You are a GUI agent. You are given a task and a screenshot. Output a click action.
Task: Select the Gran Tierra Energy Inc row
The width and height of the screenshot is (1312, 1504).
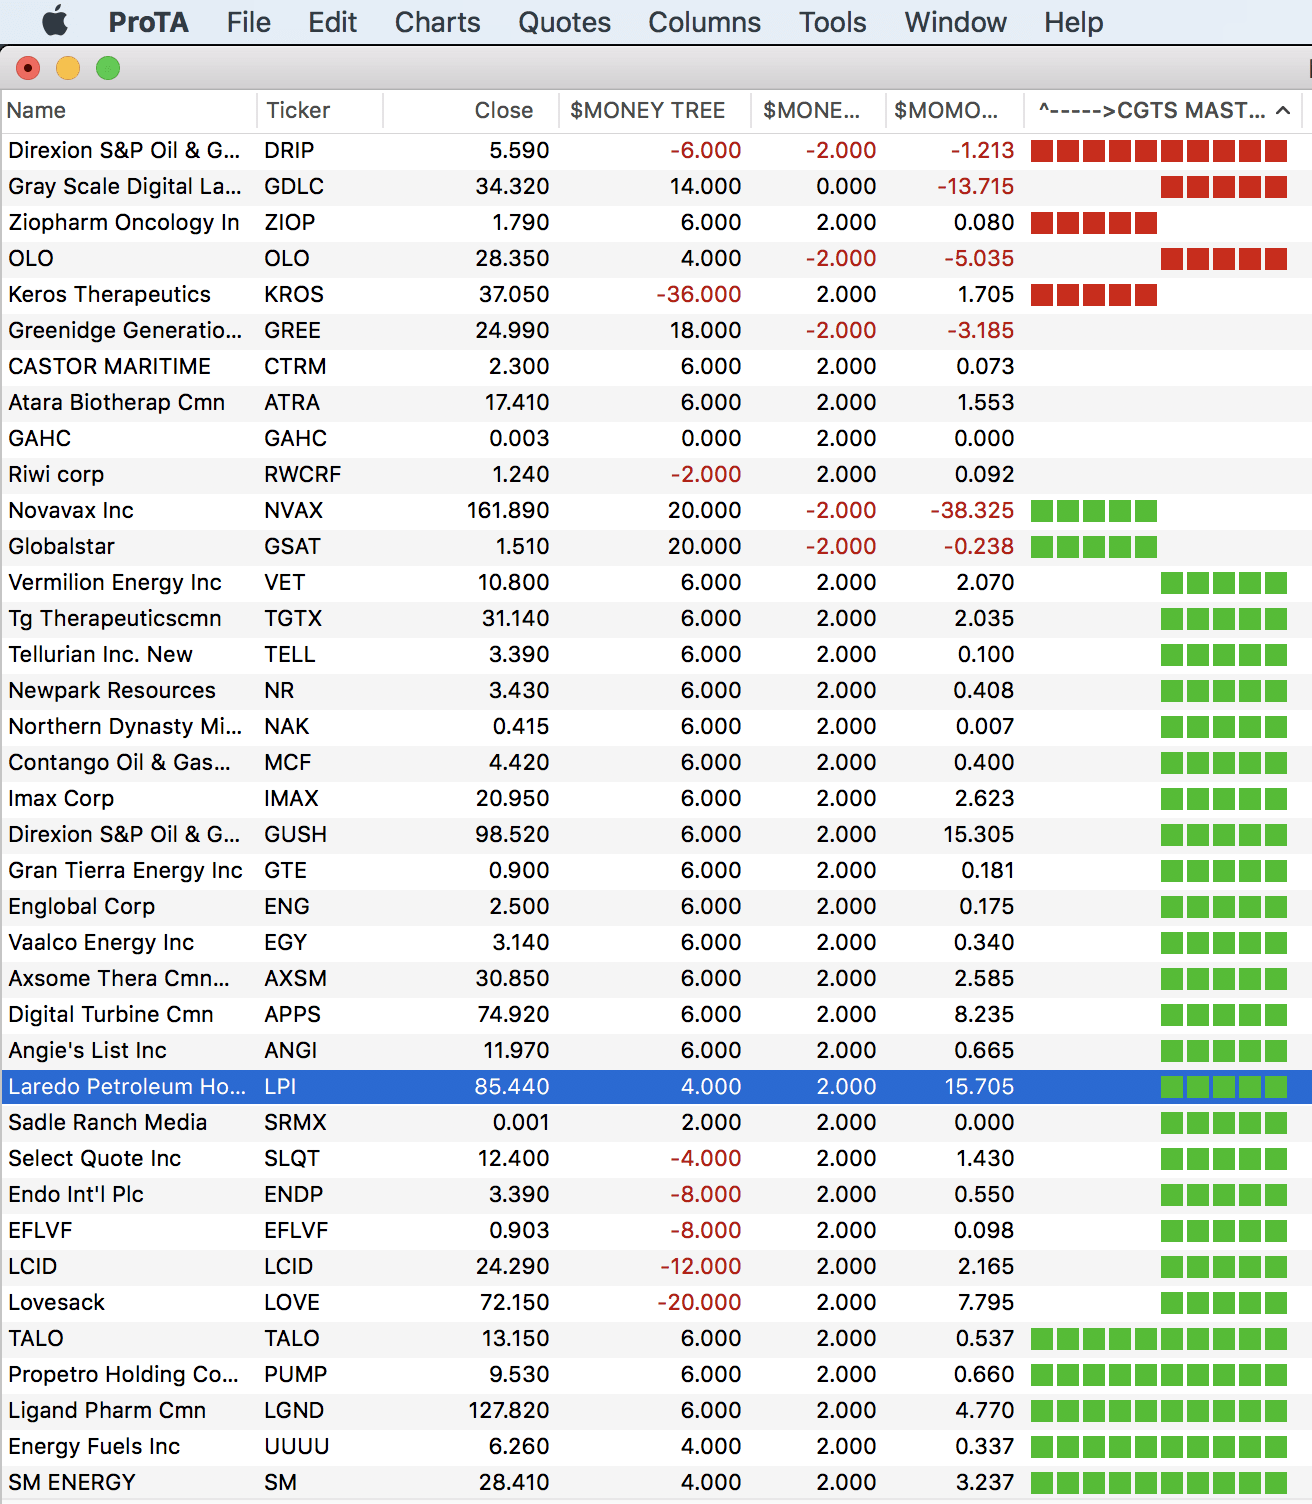click(x=656, y=871)
